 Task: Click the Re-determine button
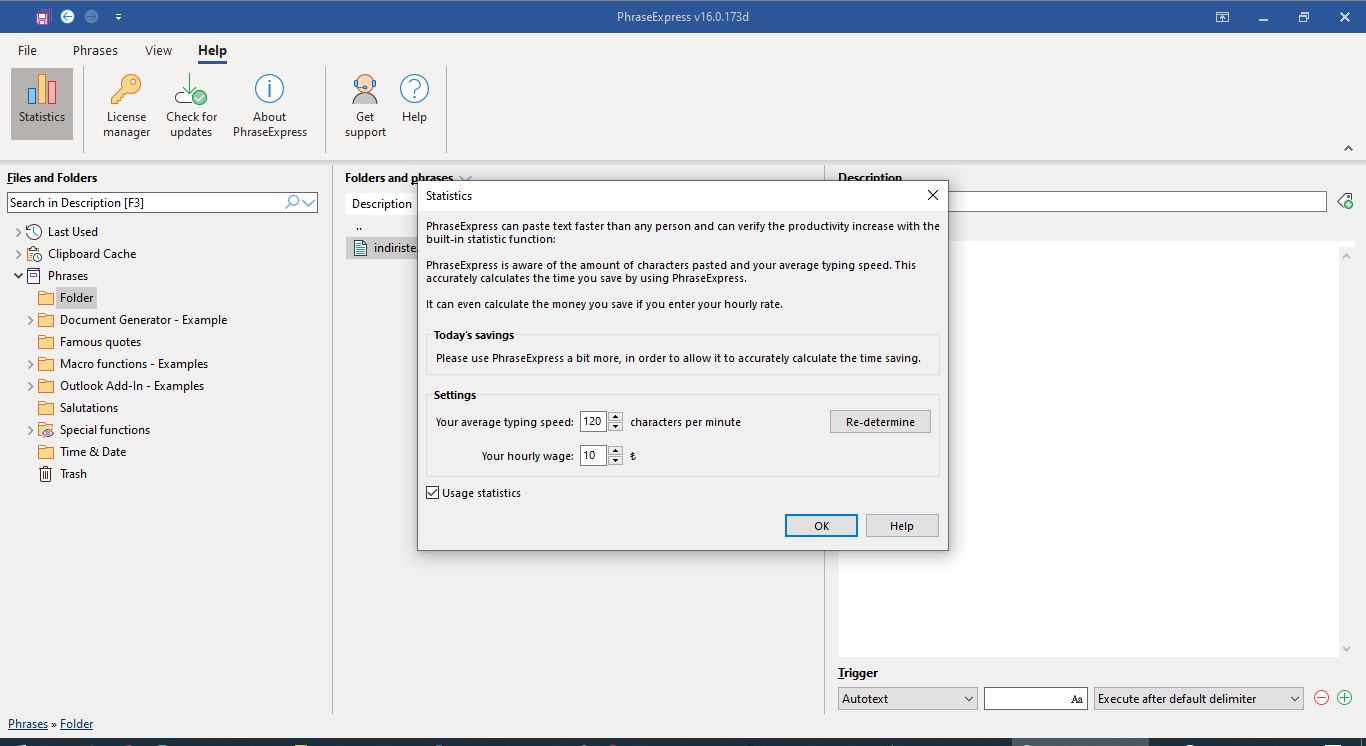pyautogui.click(x=880, y=422)
